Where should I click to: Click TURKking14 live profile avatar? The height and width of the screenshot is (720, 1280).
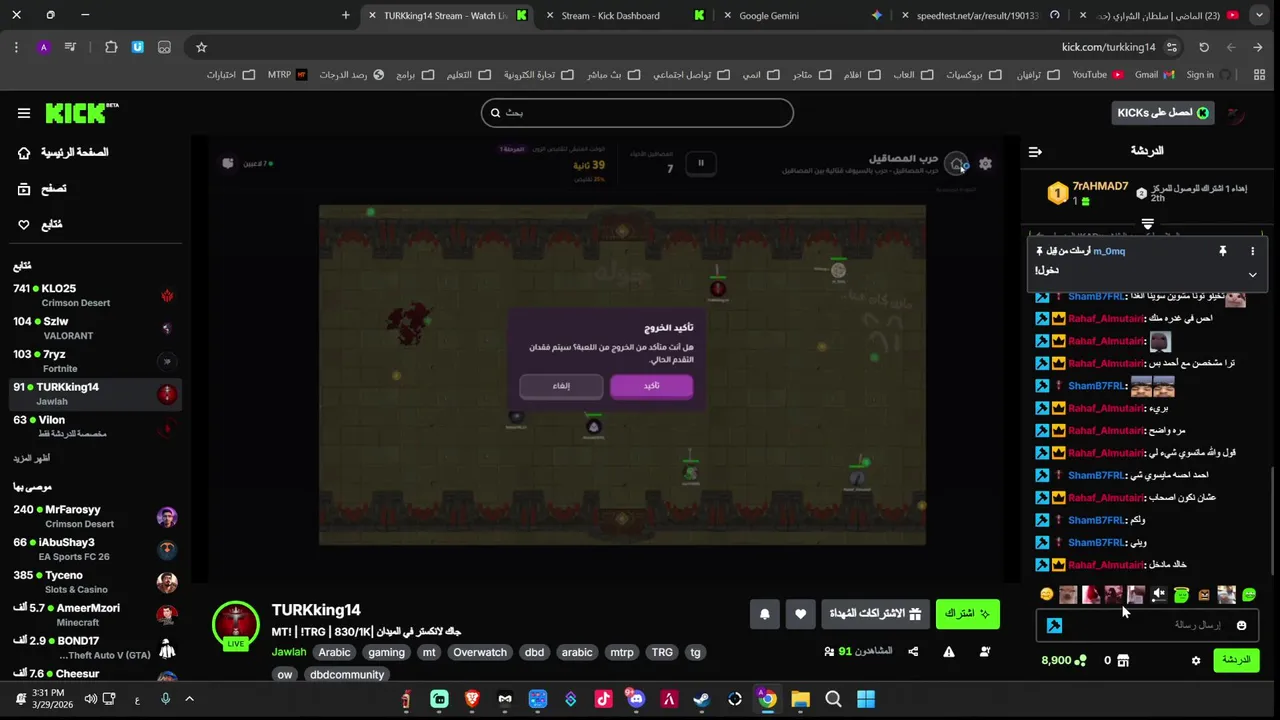click(236, 625)
